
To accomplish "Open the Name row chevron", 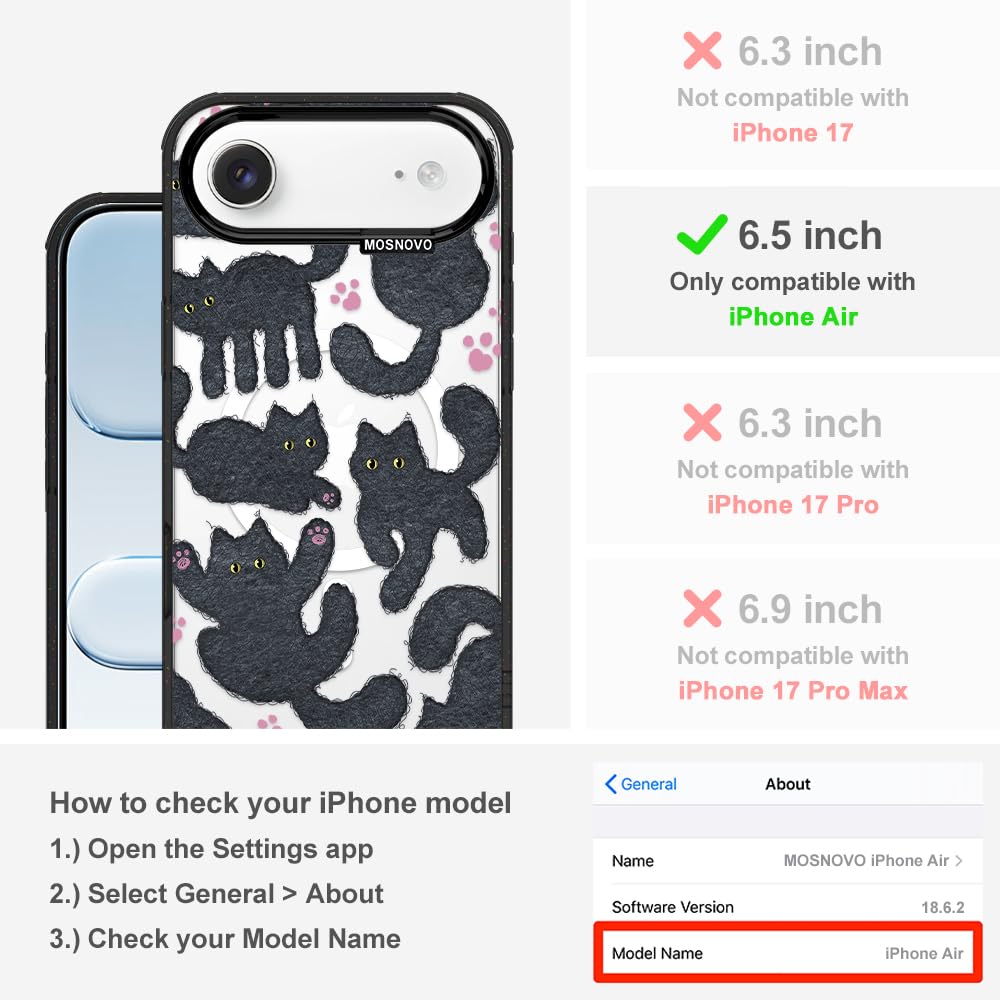I will [959, 860].
